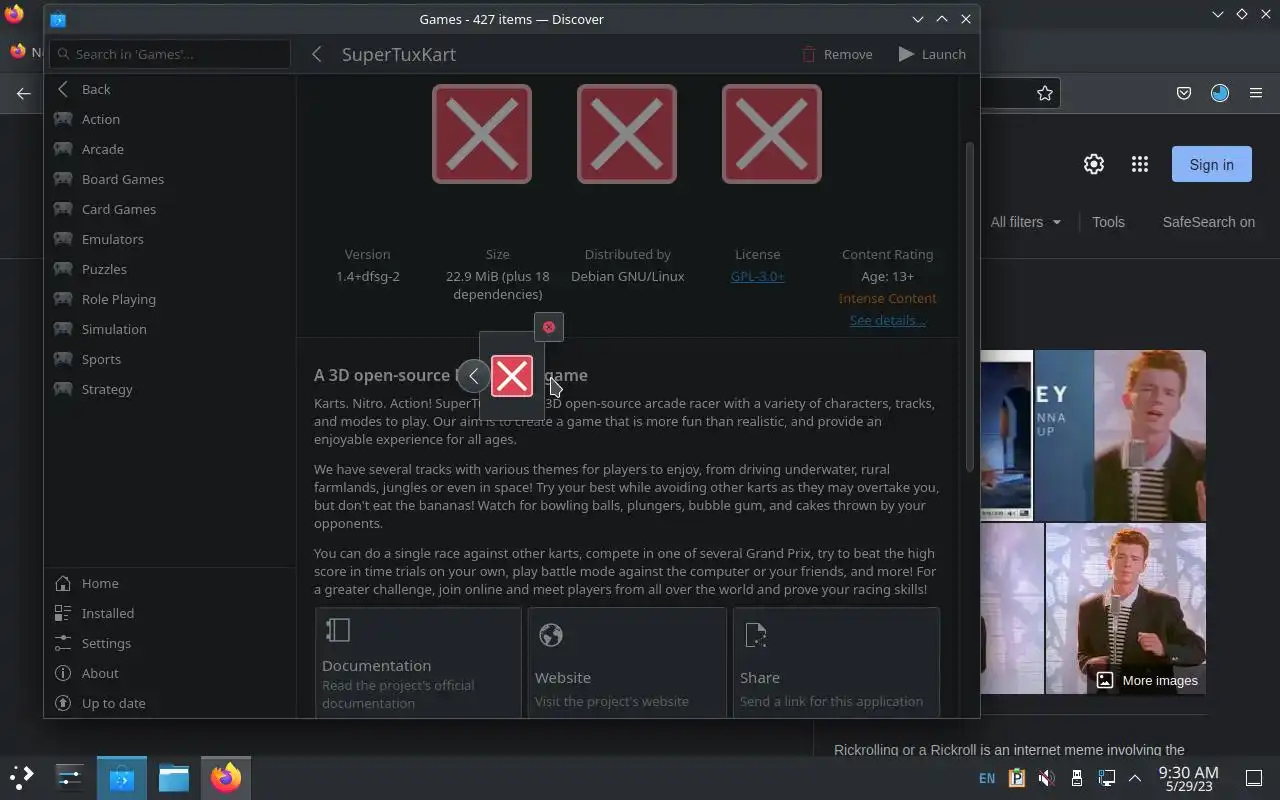Open the Card Games category
This screenshot has width=1280, height=800.
point(170,209)
